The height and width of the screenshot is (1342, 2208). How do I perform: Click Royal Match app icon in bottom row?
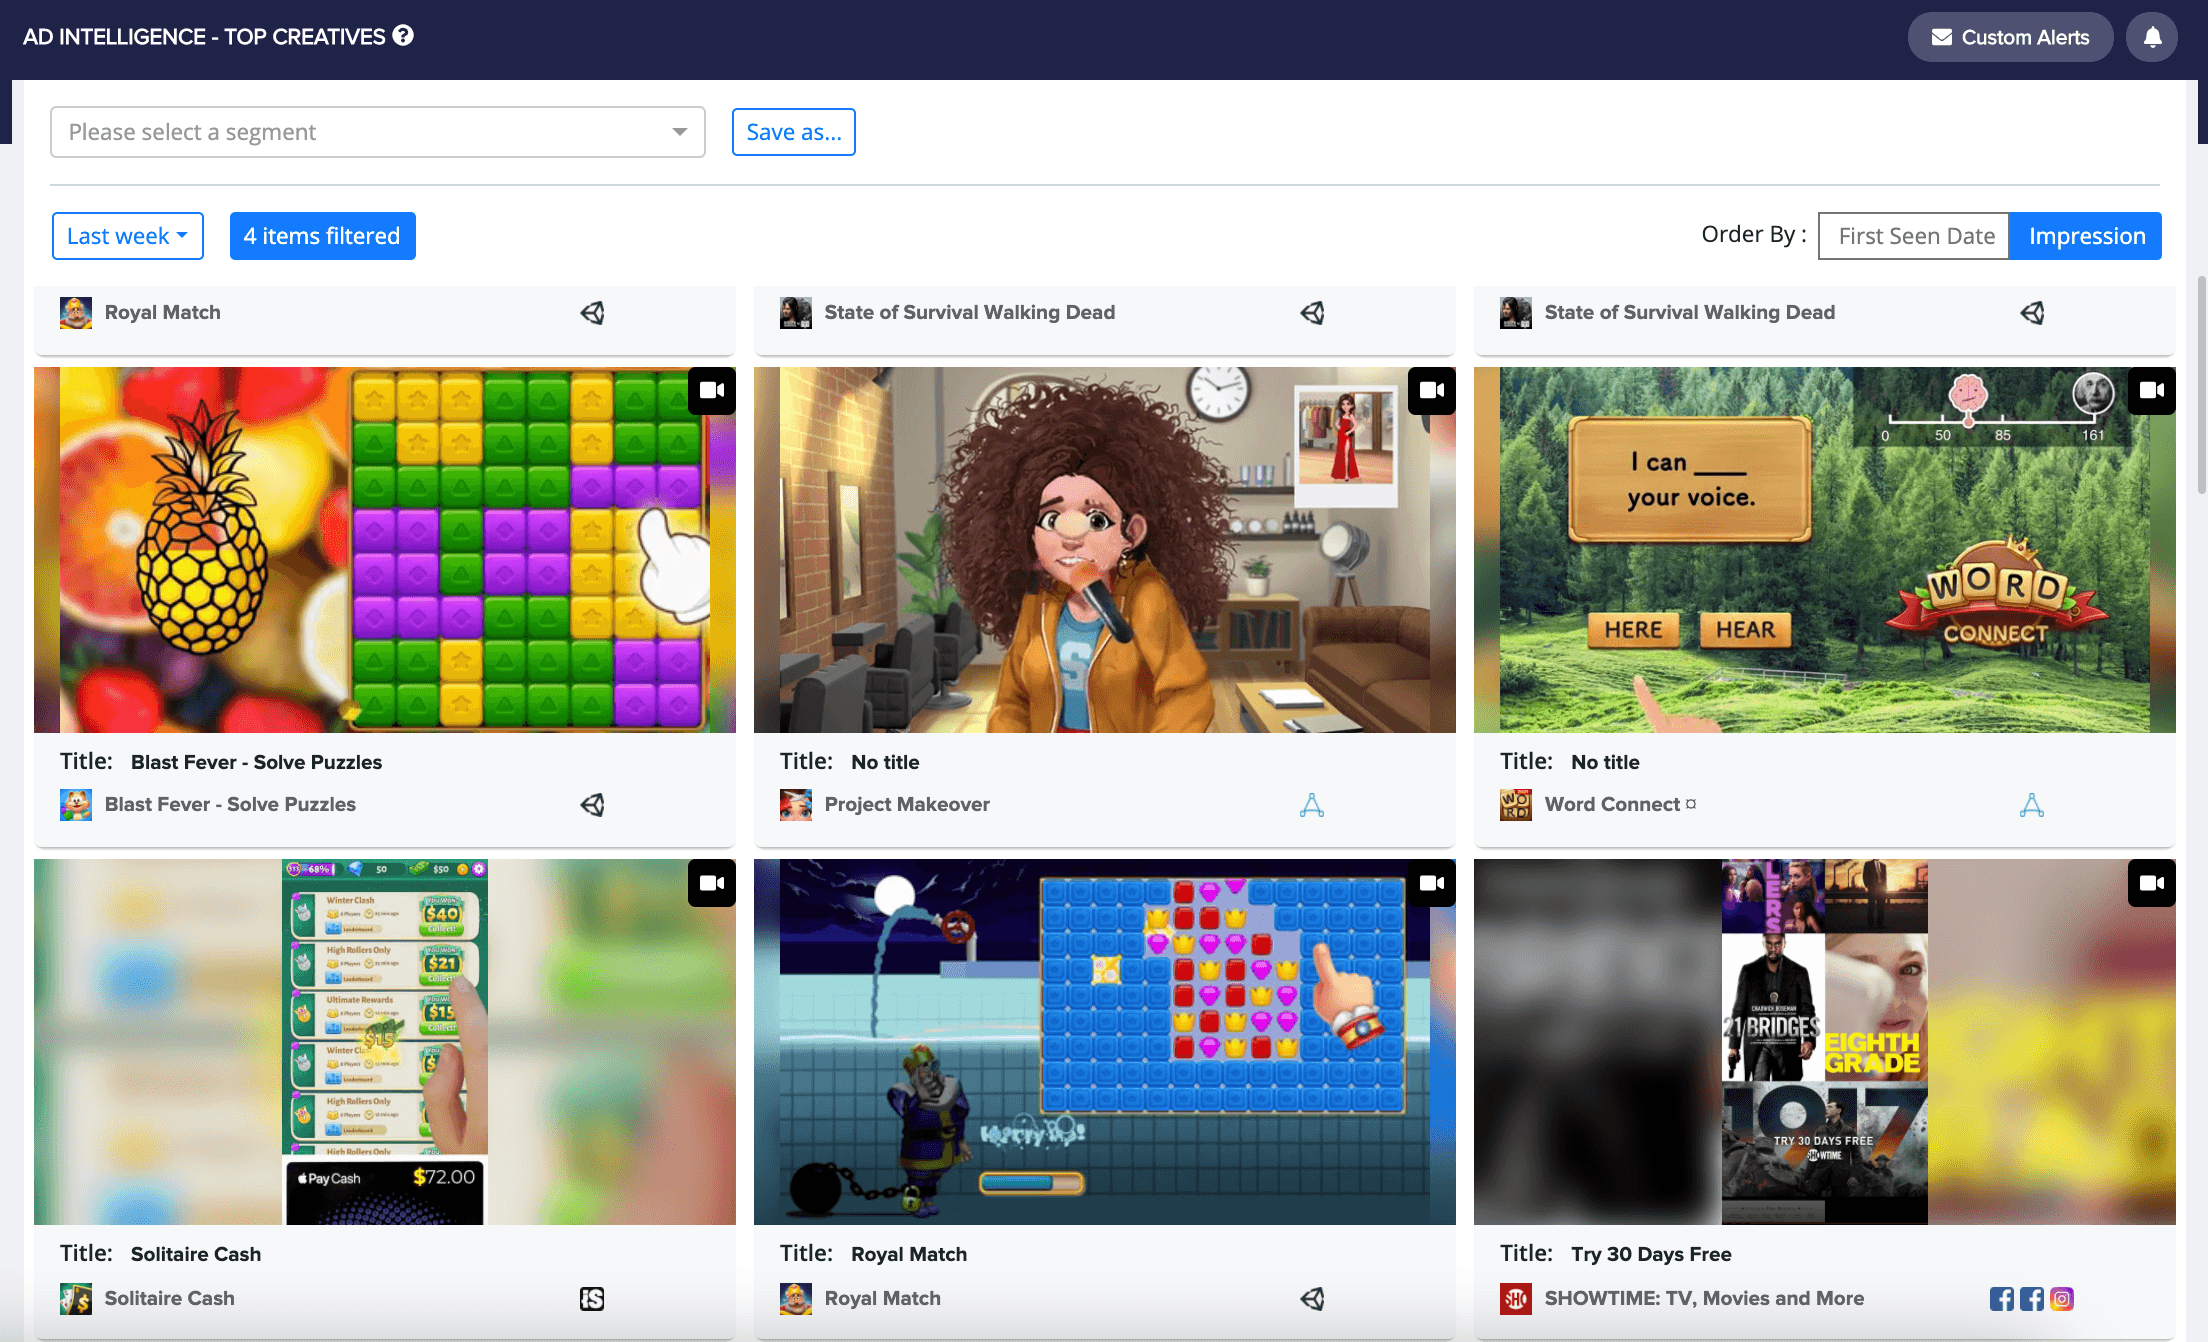tap(796, 1299)
